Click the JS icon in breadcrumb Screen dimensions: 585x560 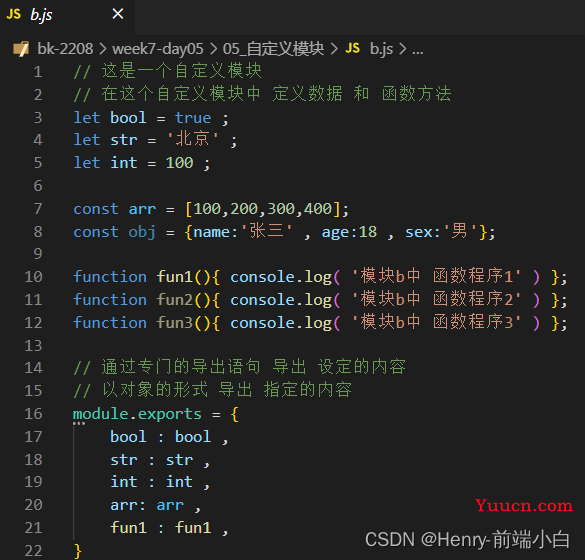(353, 48)
